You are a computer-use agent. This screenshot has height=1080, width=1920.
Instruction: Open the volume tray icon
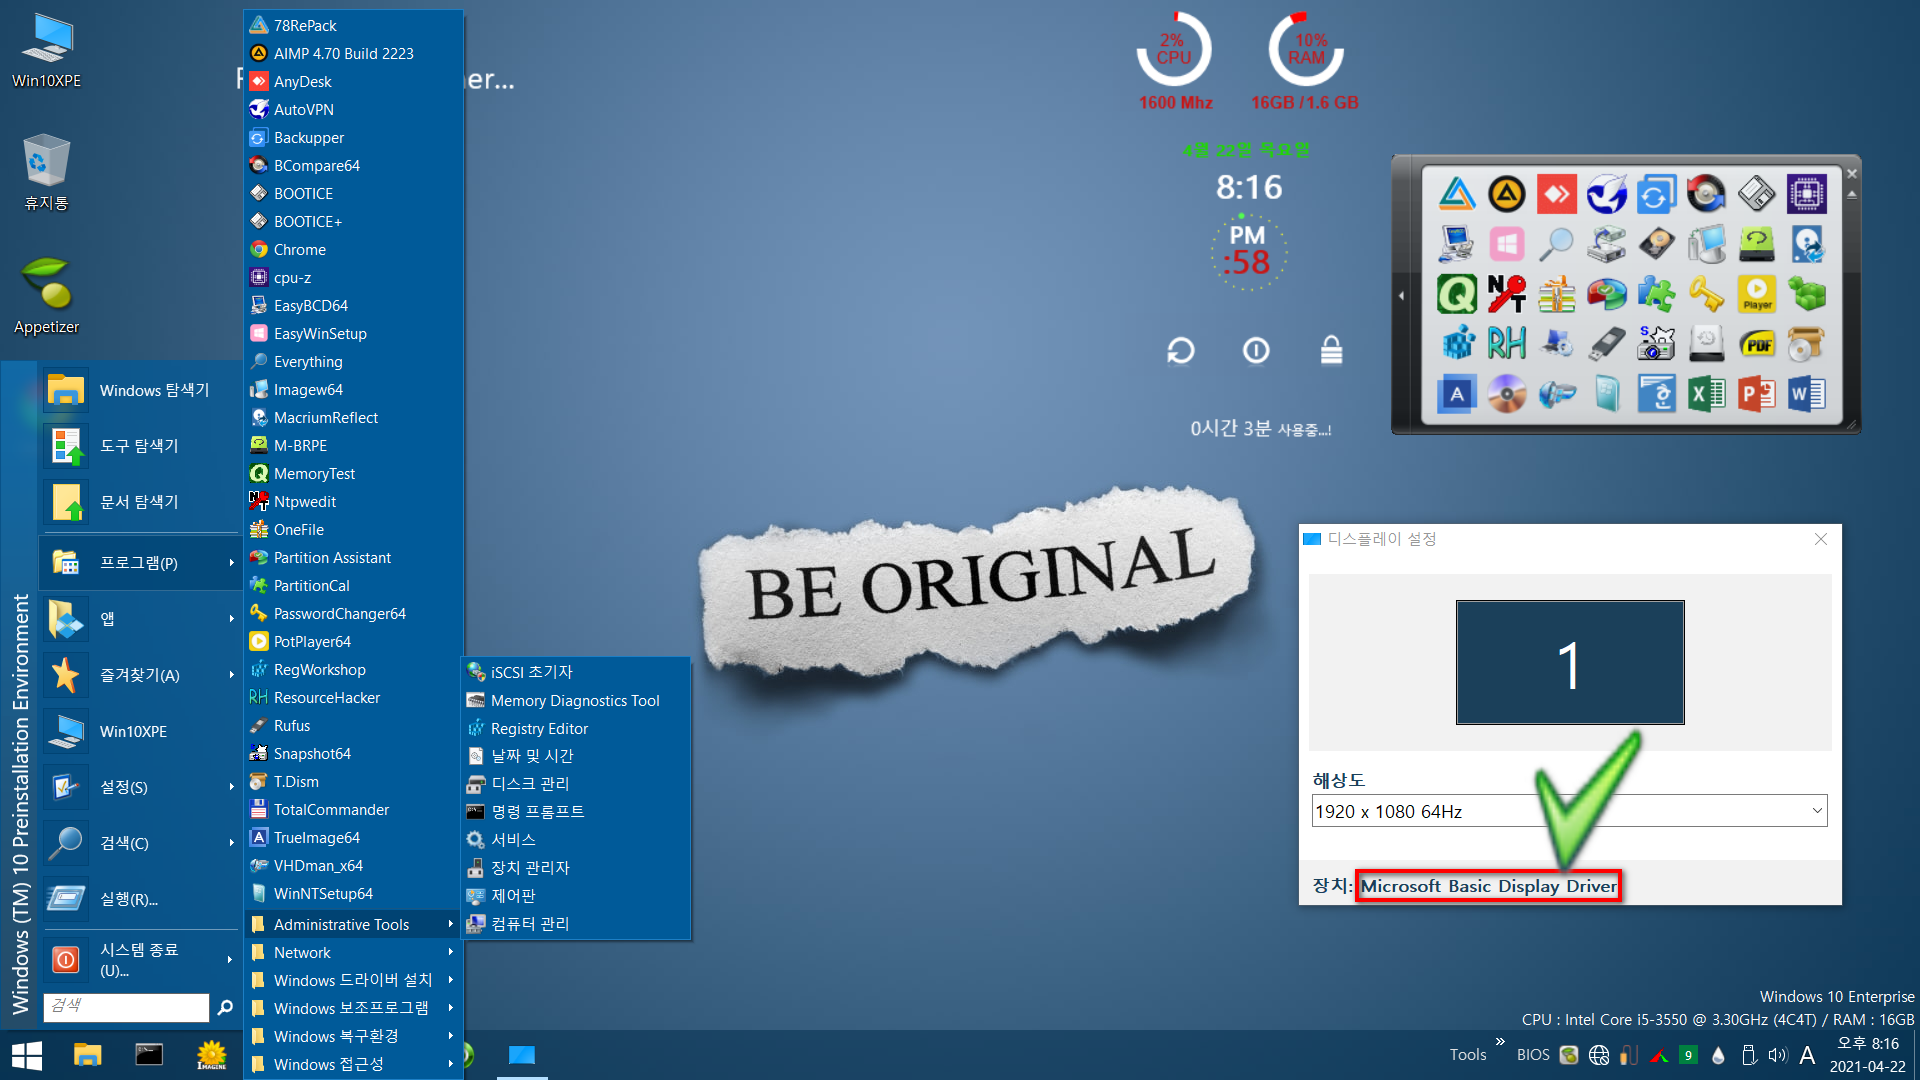pyautogui.click(x=1777, y=1055)
